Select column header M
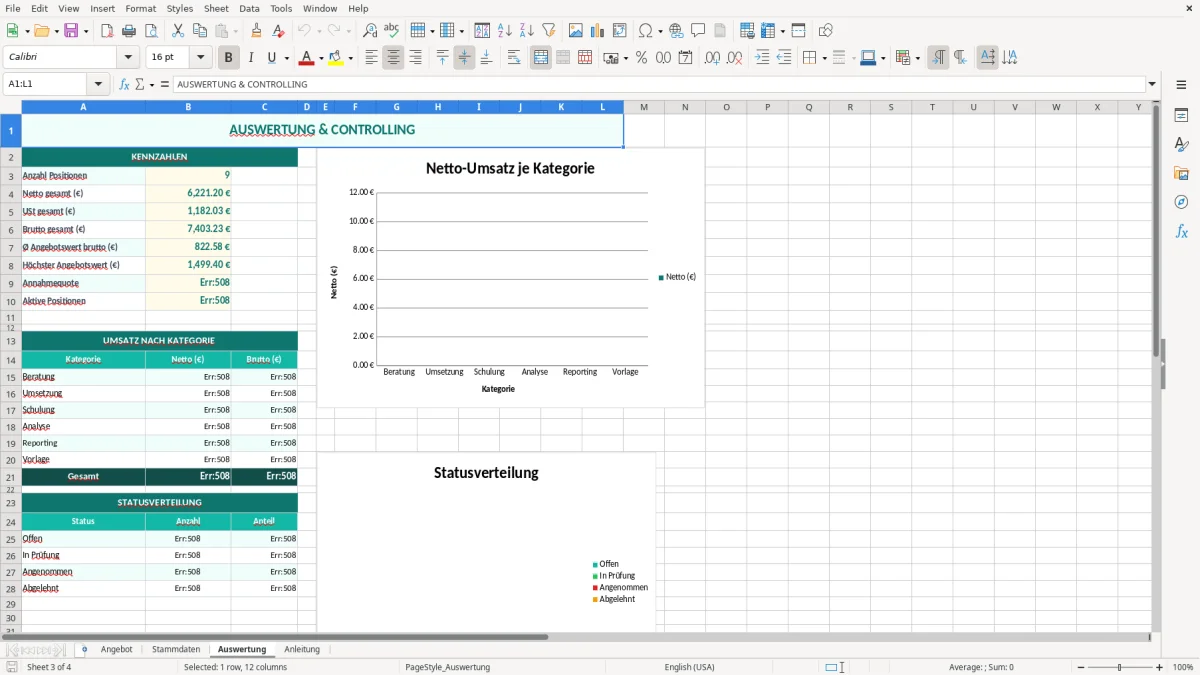The width and height of the screenshot is (1200, 675). (x=644, y=107)
